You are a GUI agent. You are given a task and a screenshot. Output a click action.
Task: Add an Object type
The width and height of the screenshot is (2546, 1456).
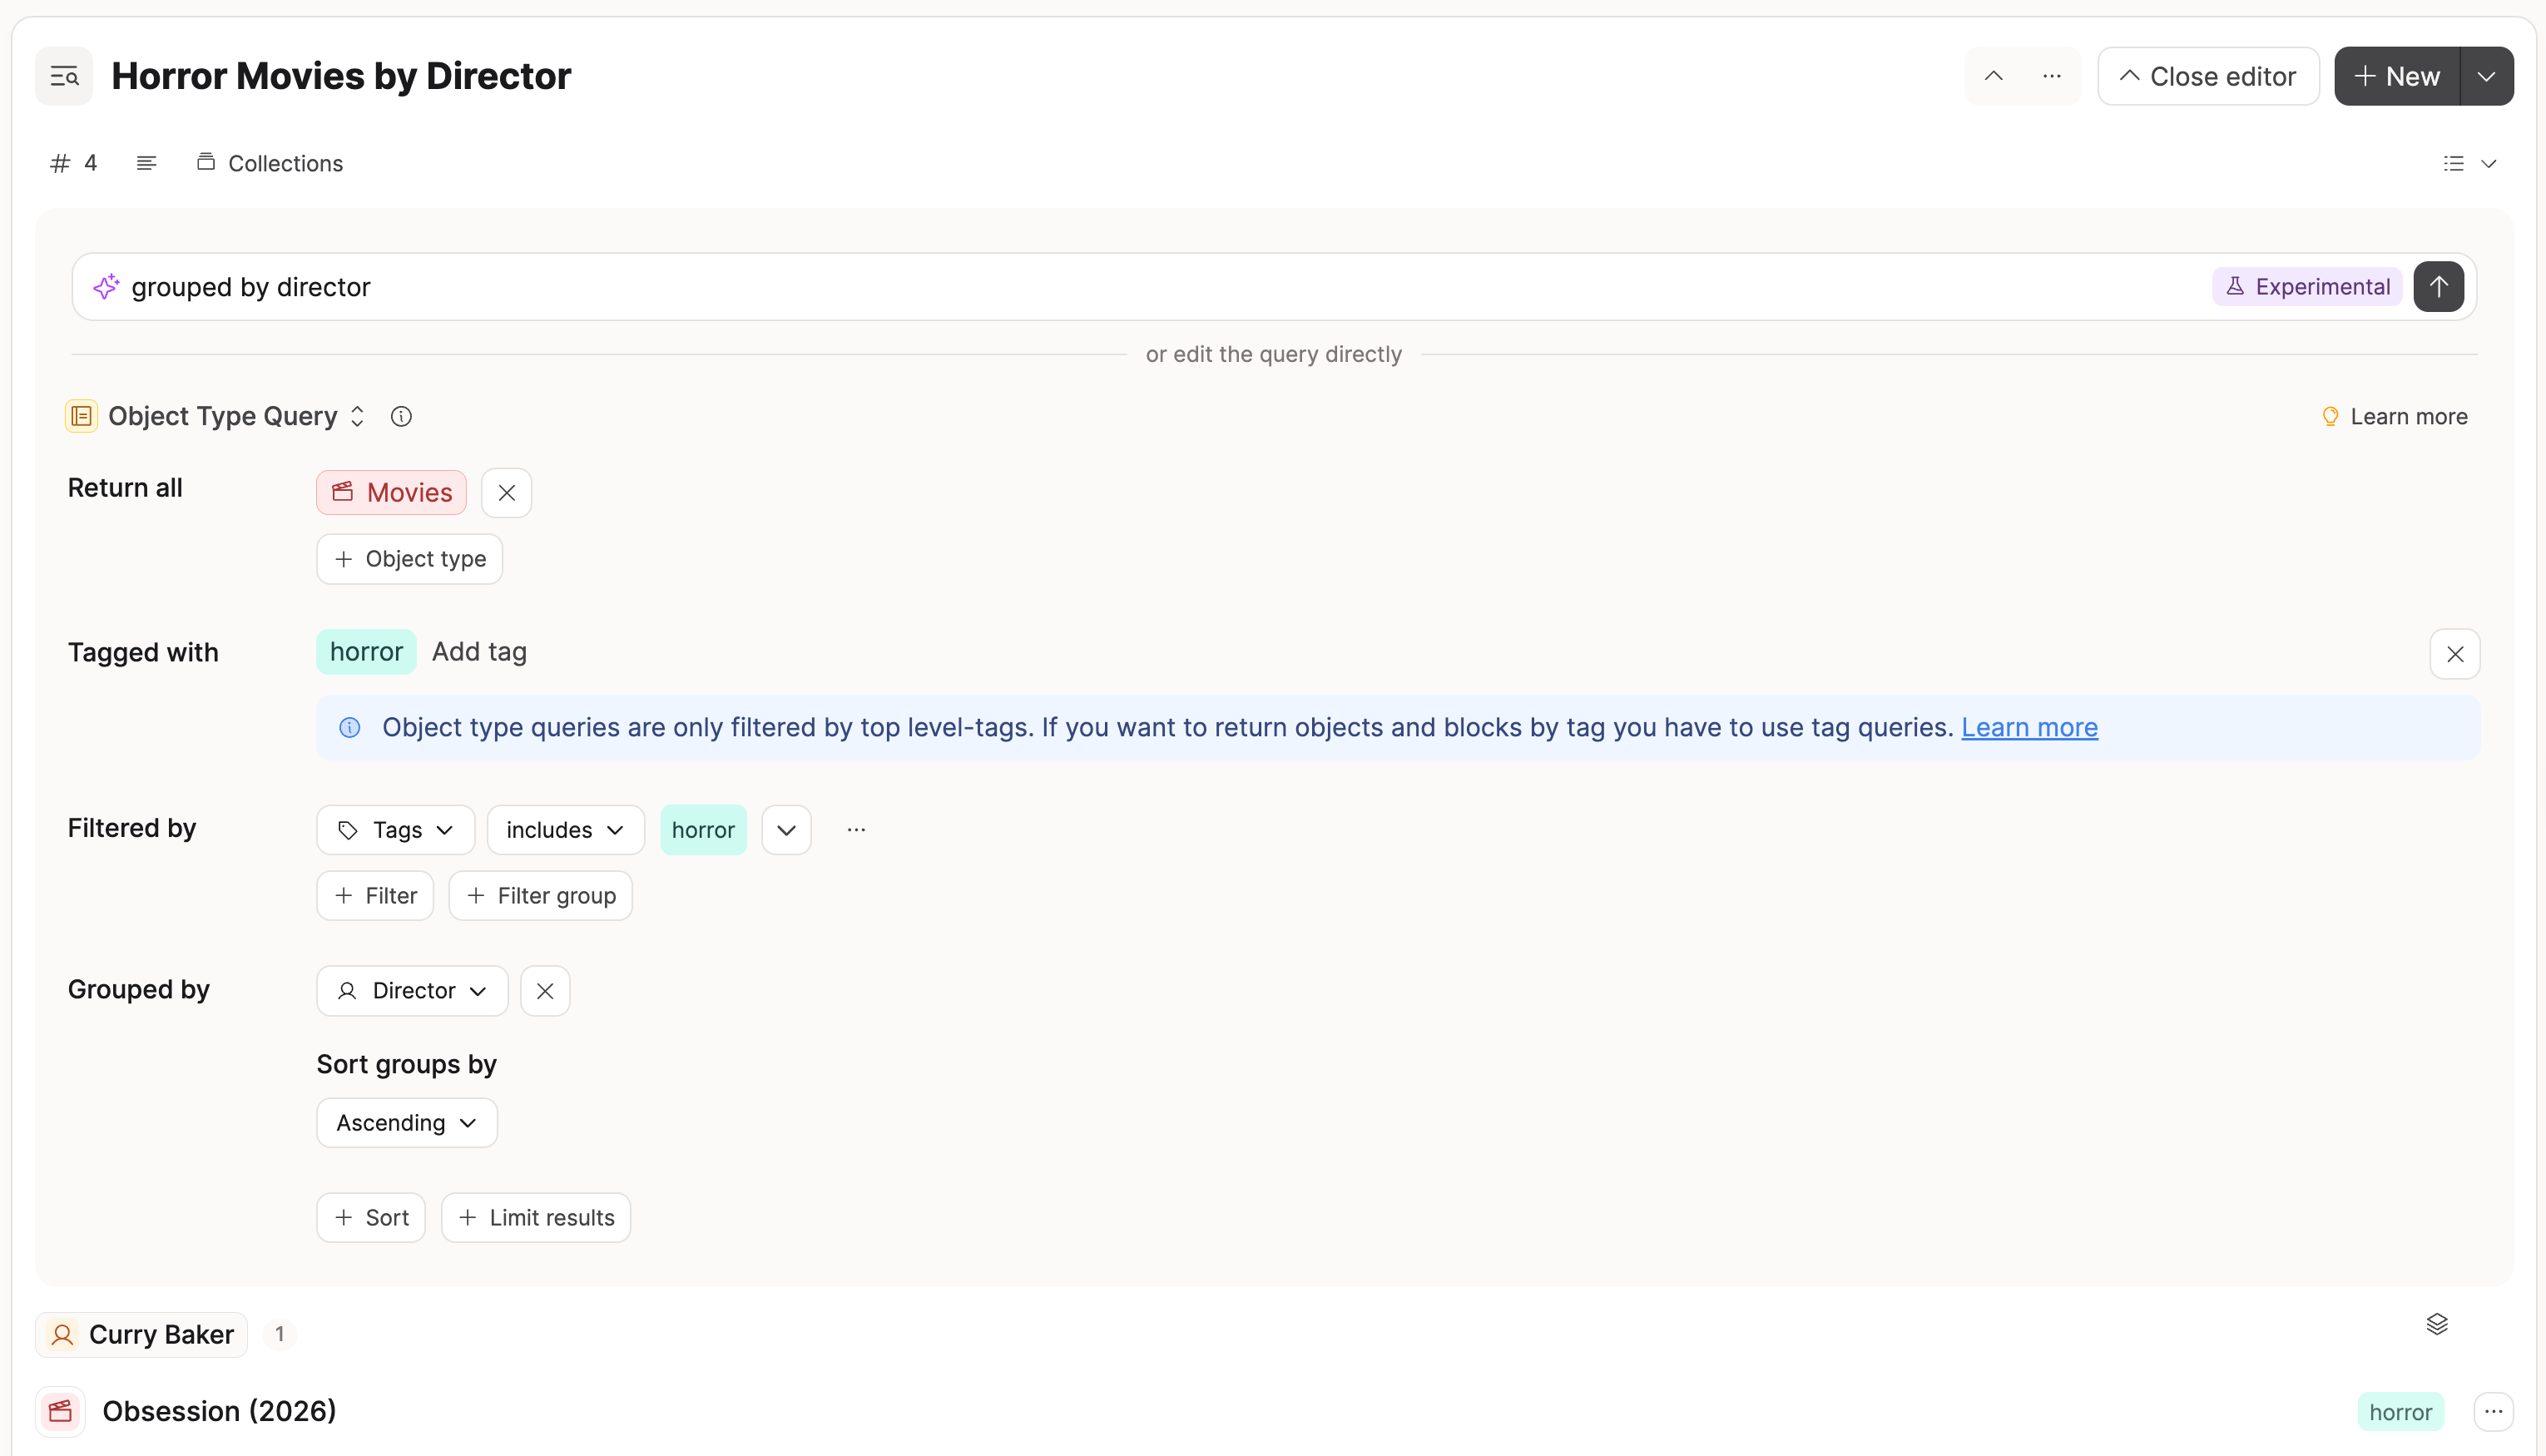coord(409,559)
